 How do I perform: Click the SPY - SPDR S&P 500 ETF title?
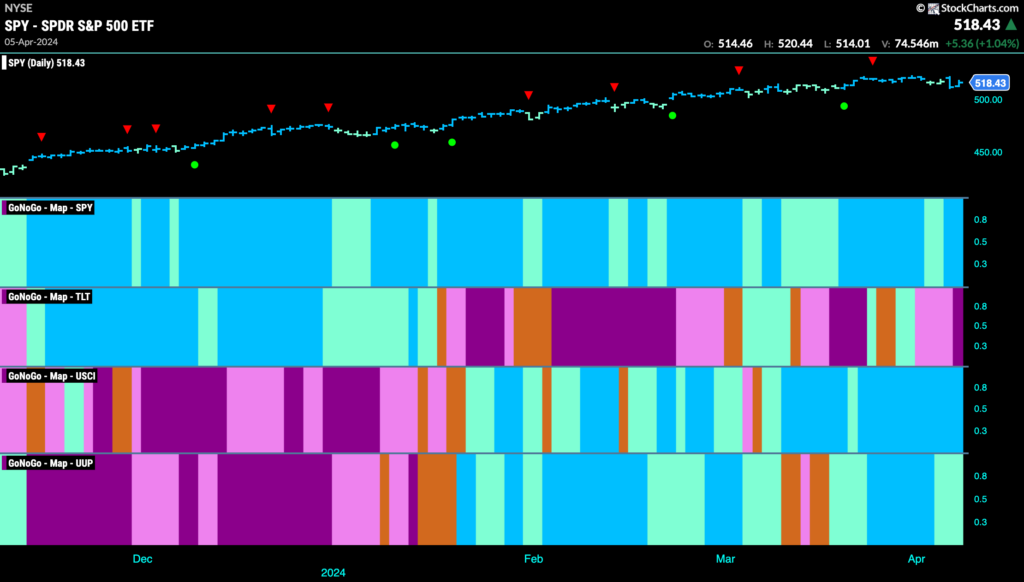[x=79, y=25]
